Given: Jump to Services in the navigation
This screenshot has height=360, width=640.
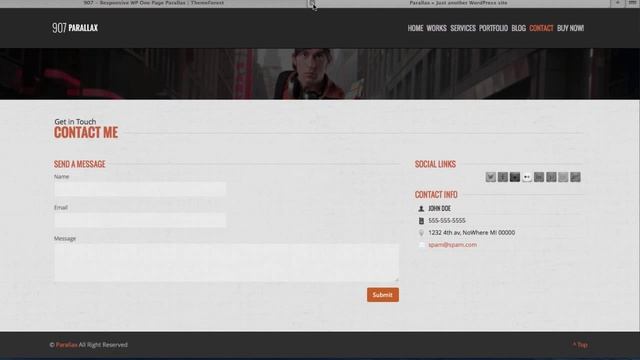Looking at the screenshot, I should pos(463,28).
